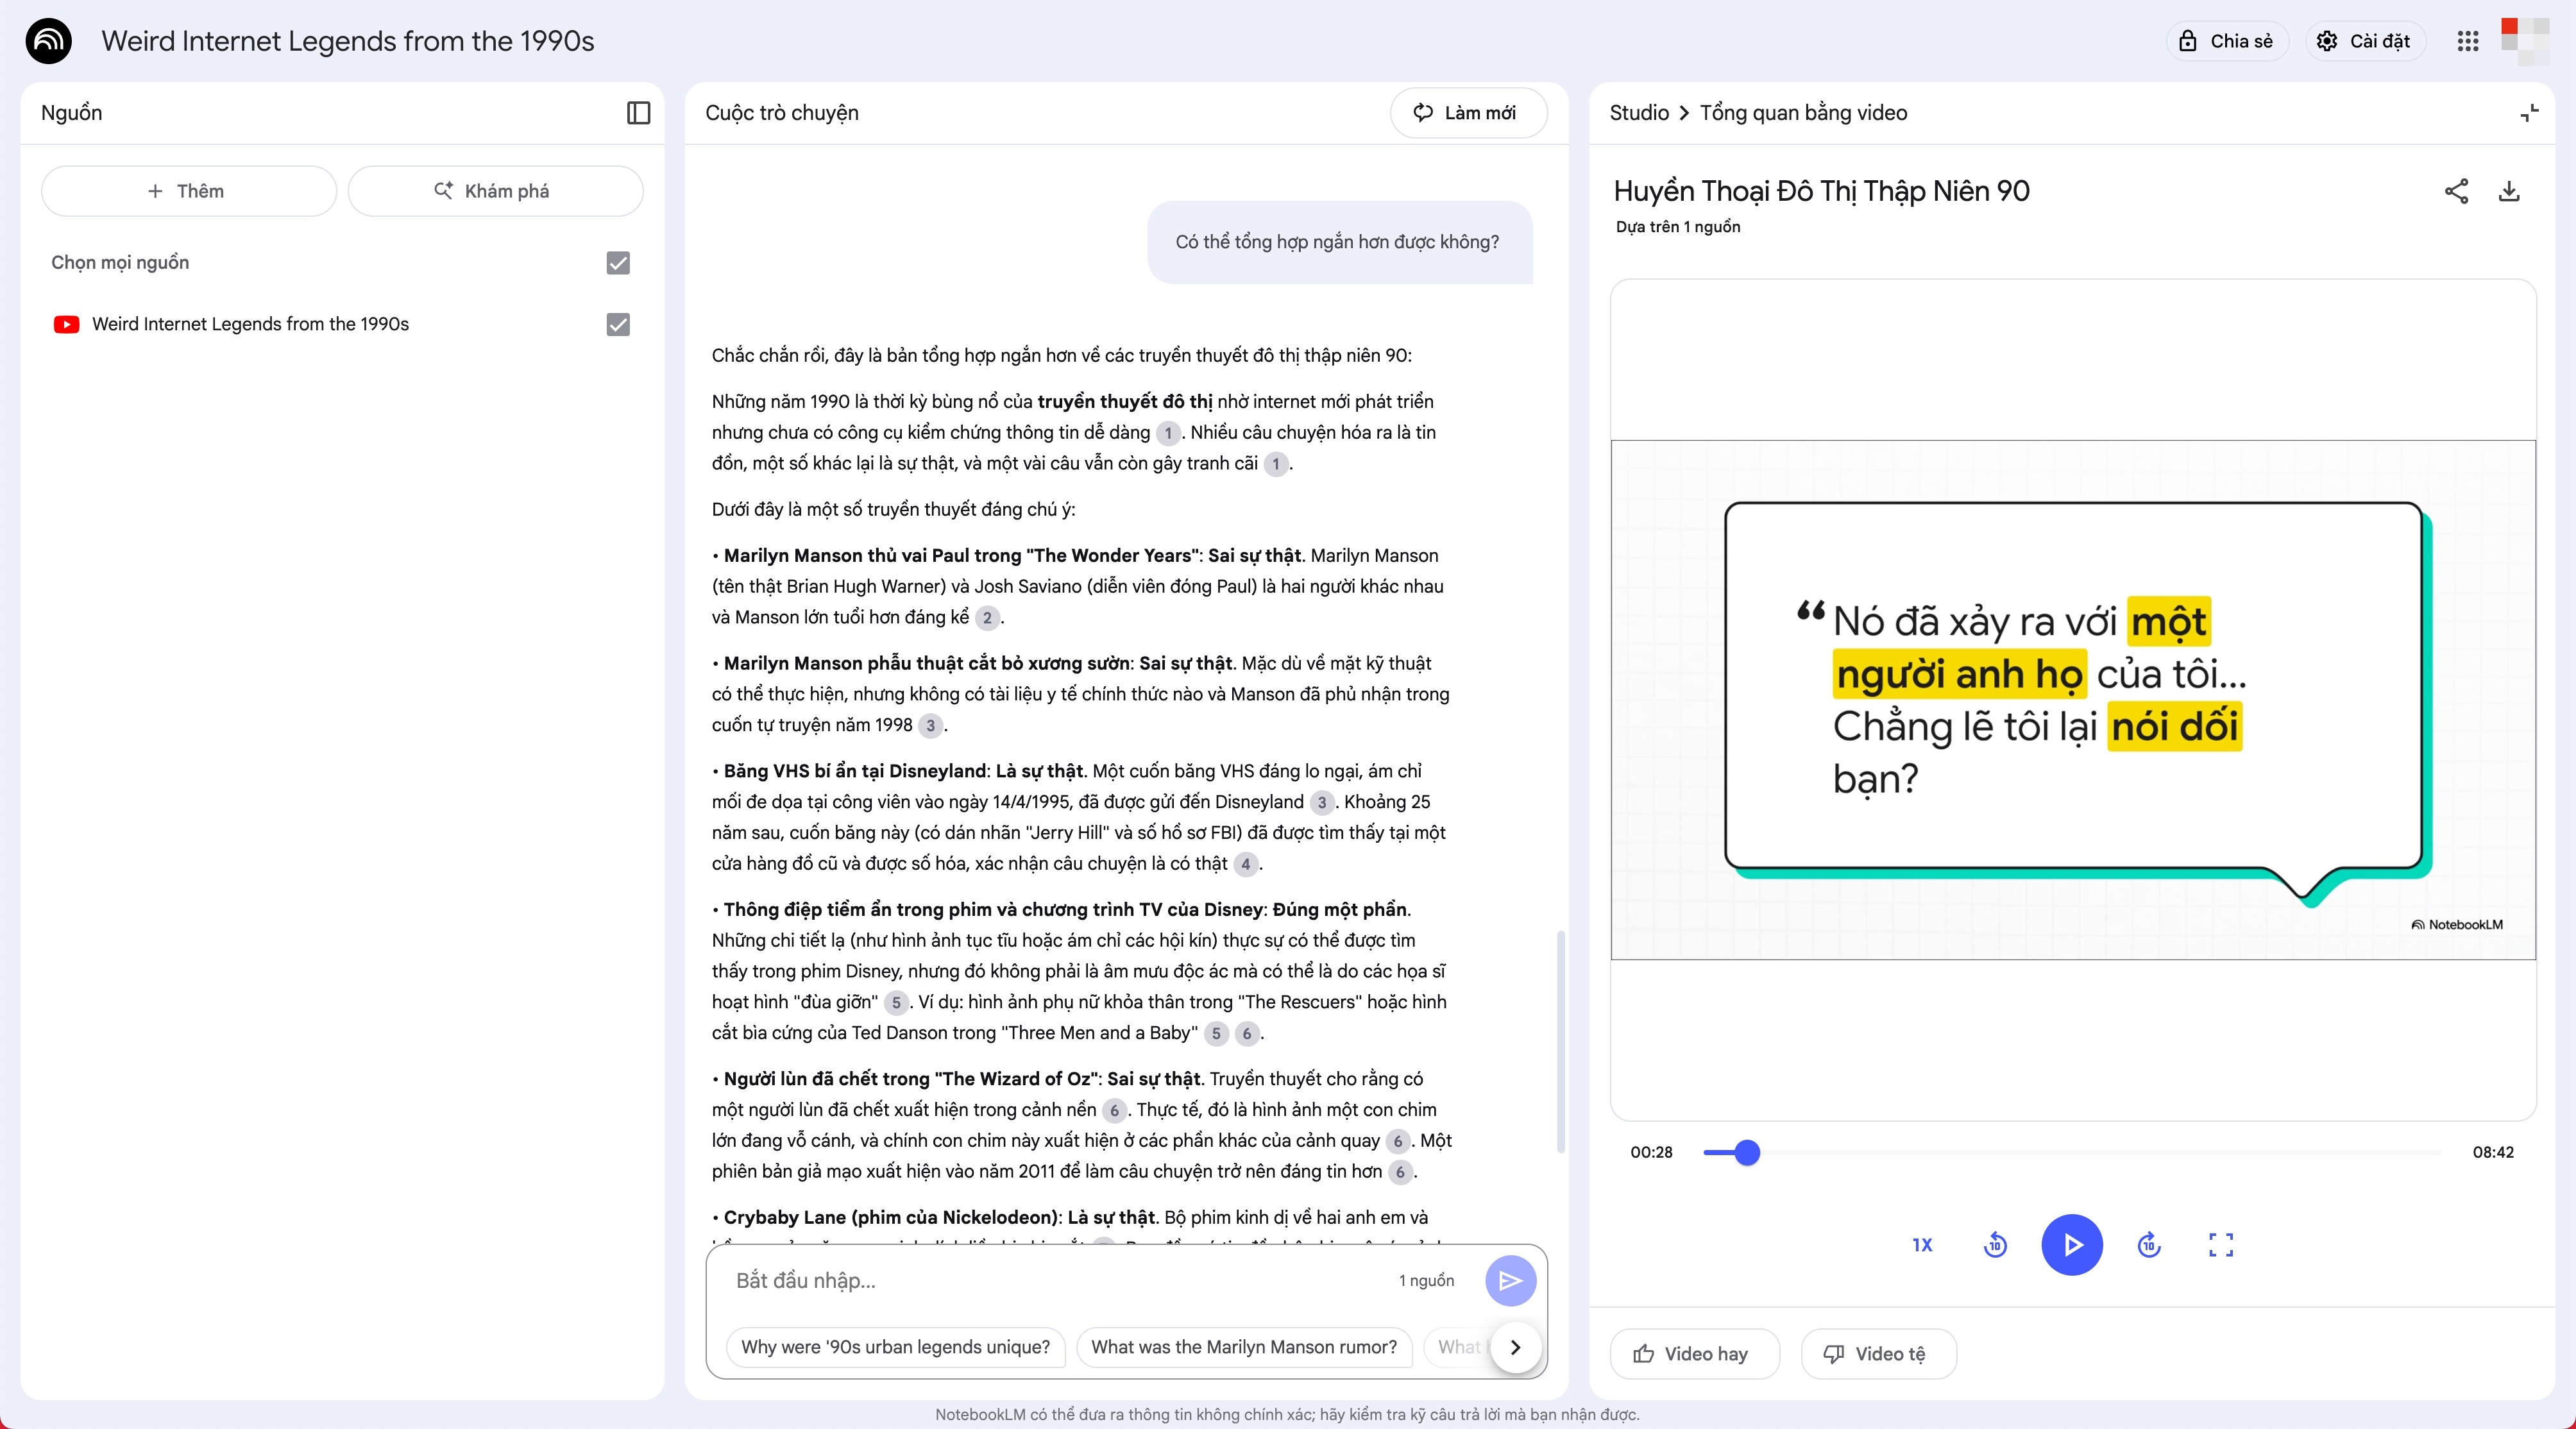The image size is (2576, 1429).
Task: Click citation 4 after 'câu chuyện là có thật'
Action: pos(1246,864)
